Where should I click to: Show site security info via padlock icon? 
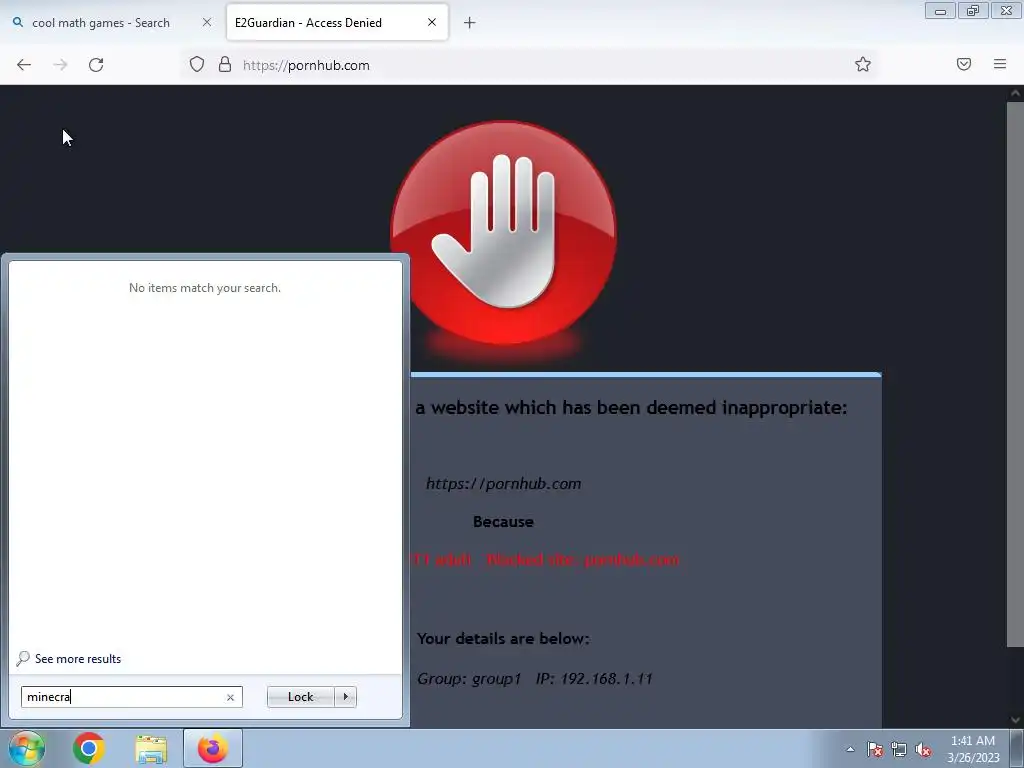click(225, 65)
